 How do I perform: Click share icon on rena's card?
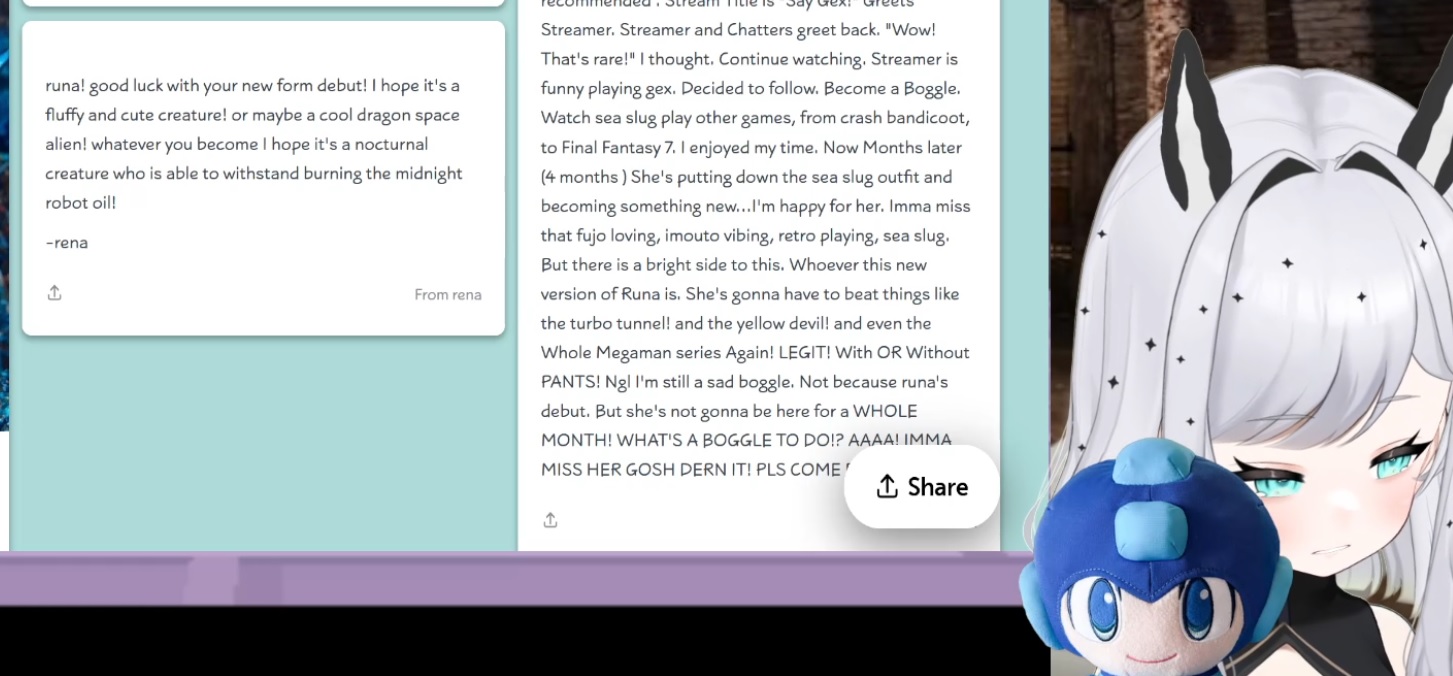click(x=55, y=293)
